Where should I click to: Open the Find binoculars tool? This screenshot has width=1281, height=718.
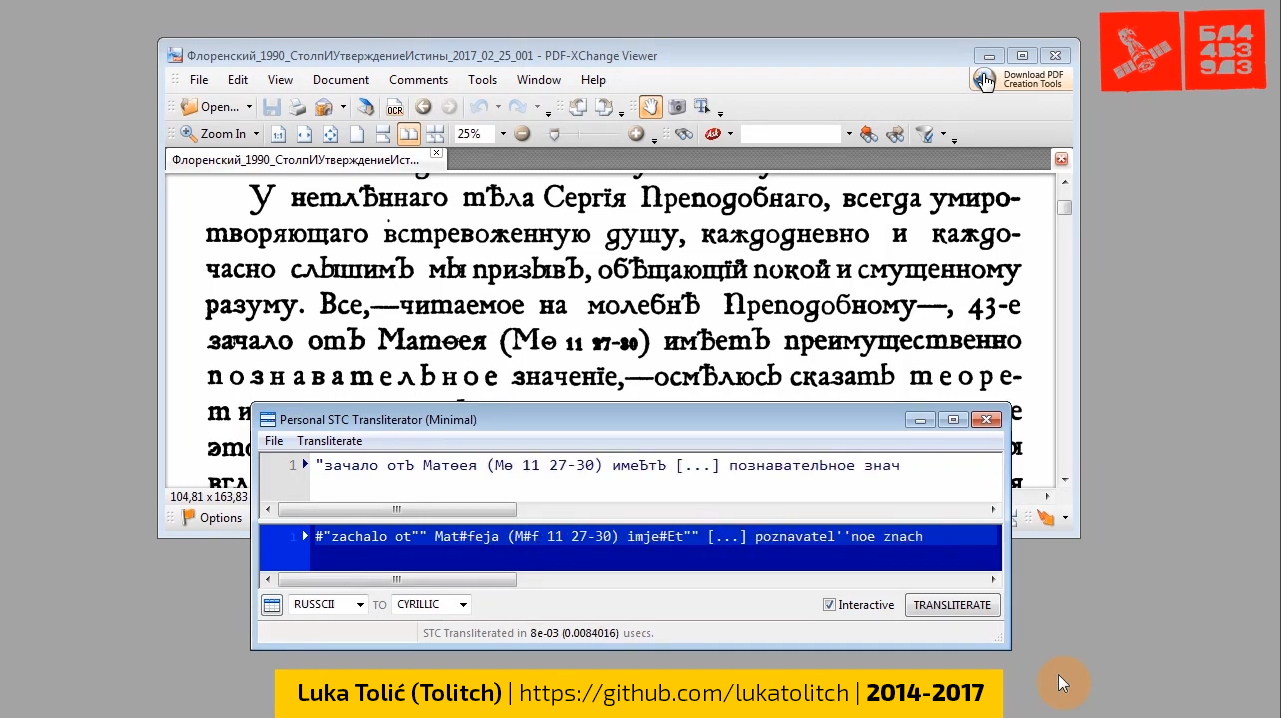(x=684, y=134)
